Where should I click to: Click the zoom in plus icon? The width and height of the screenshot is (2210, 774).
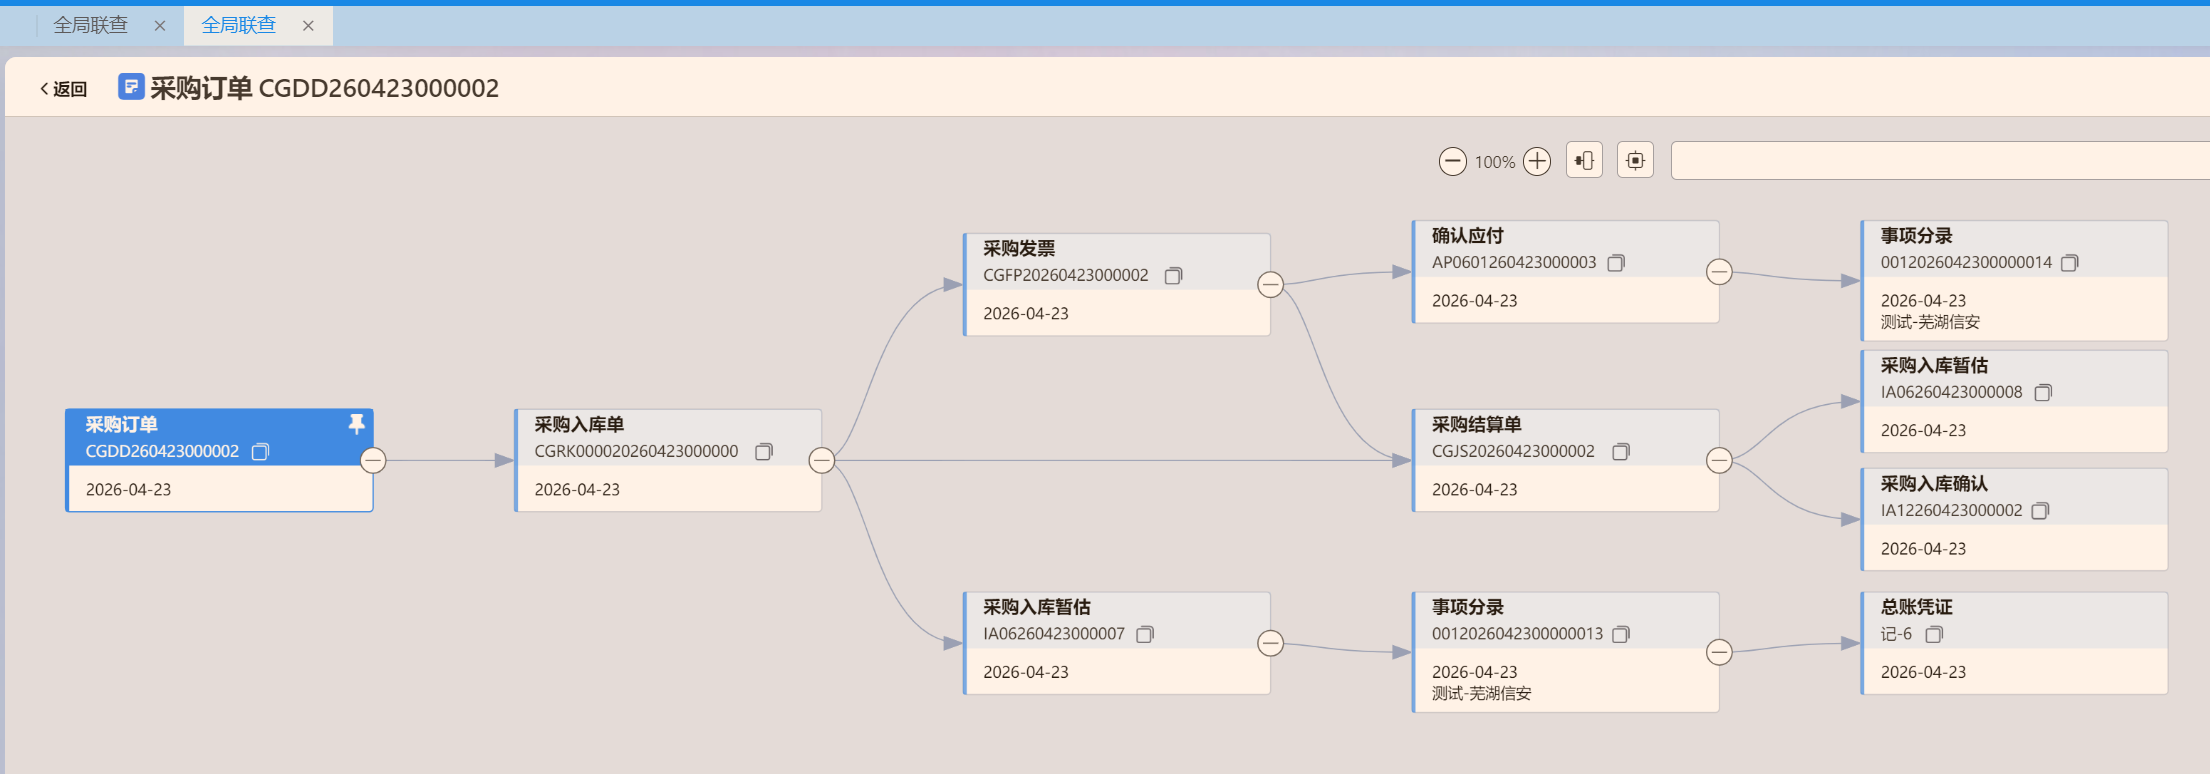pos(1537,161)
